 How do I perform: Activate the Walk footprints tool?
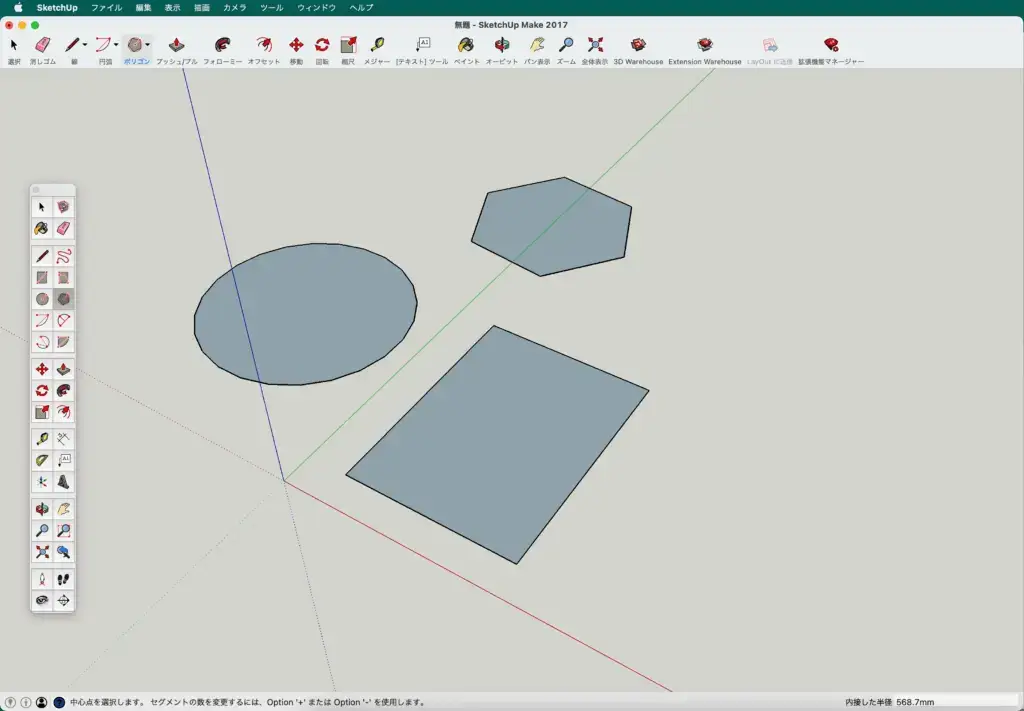[63, 579]
